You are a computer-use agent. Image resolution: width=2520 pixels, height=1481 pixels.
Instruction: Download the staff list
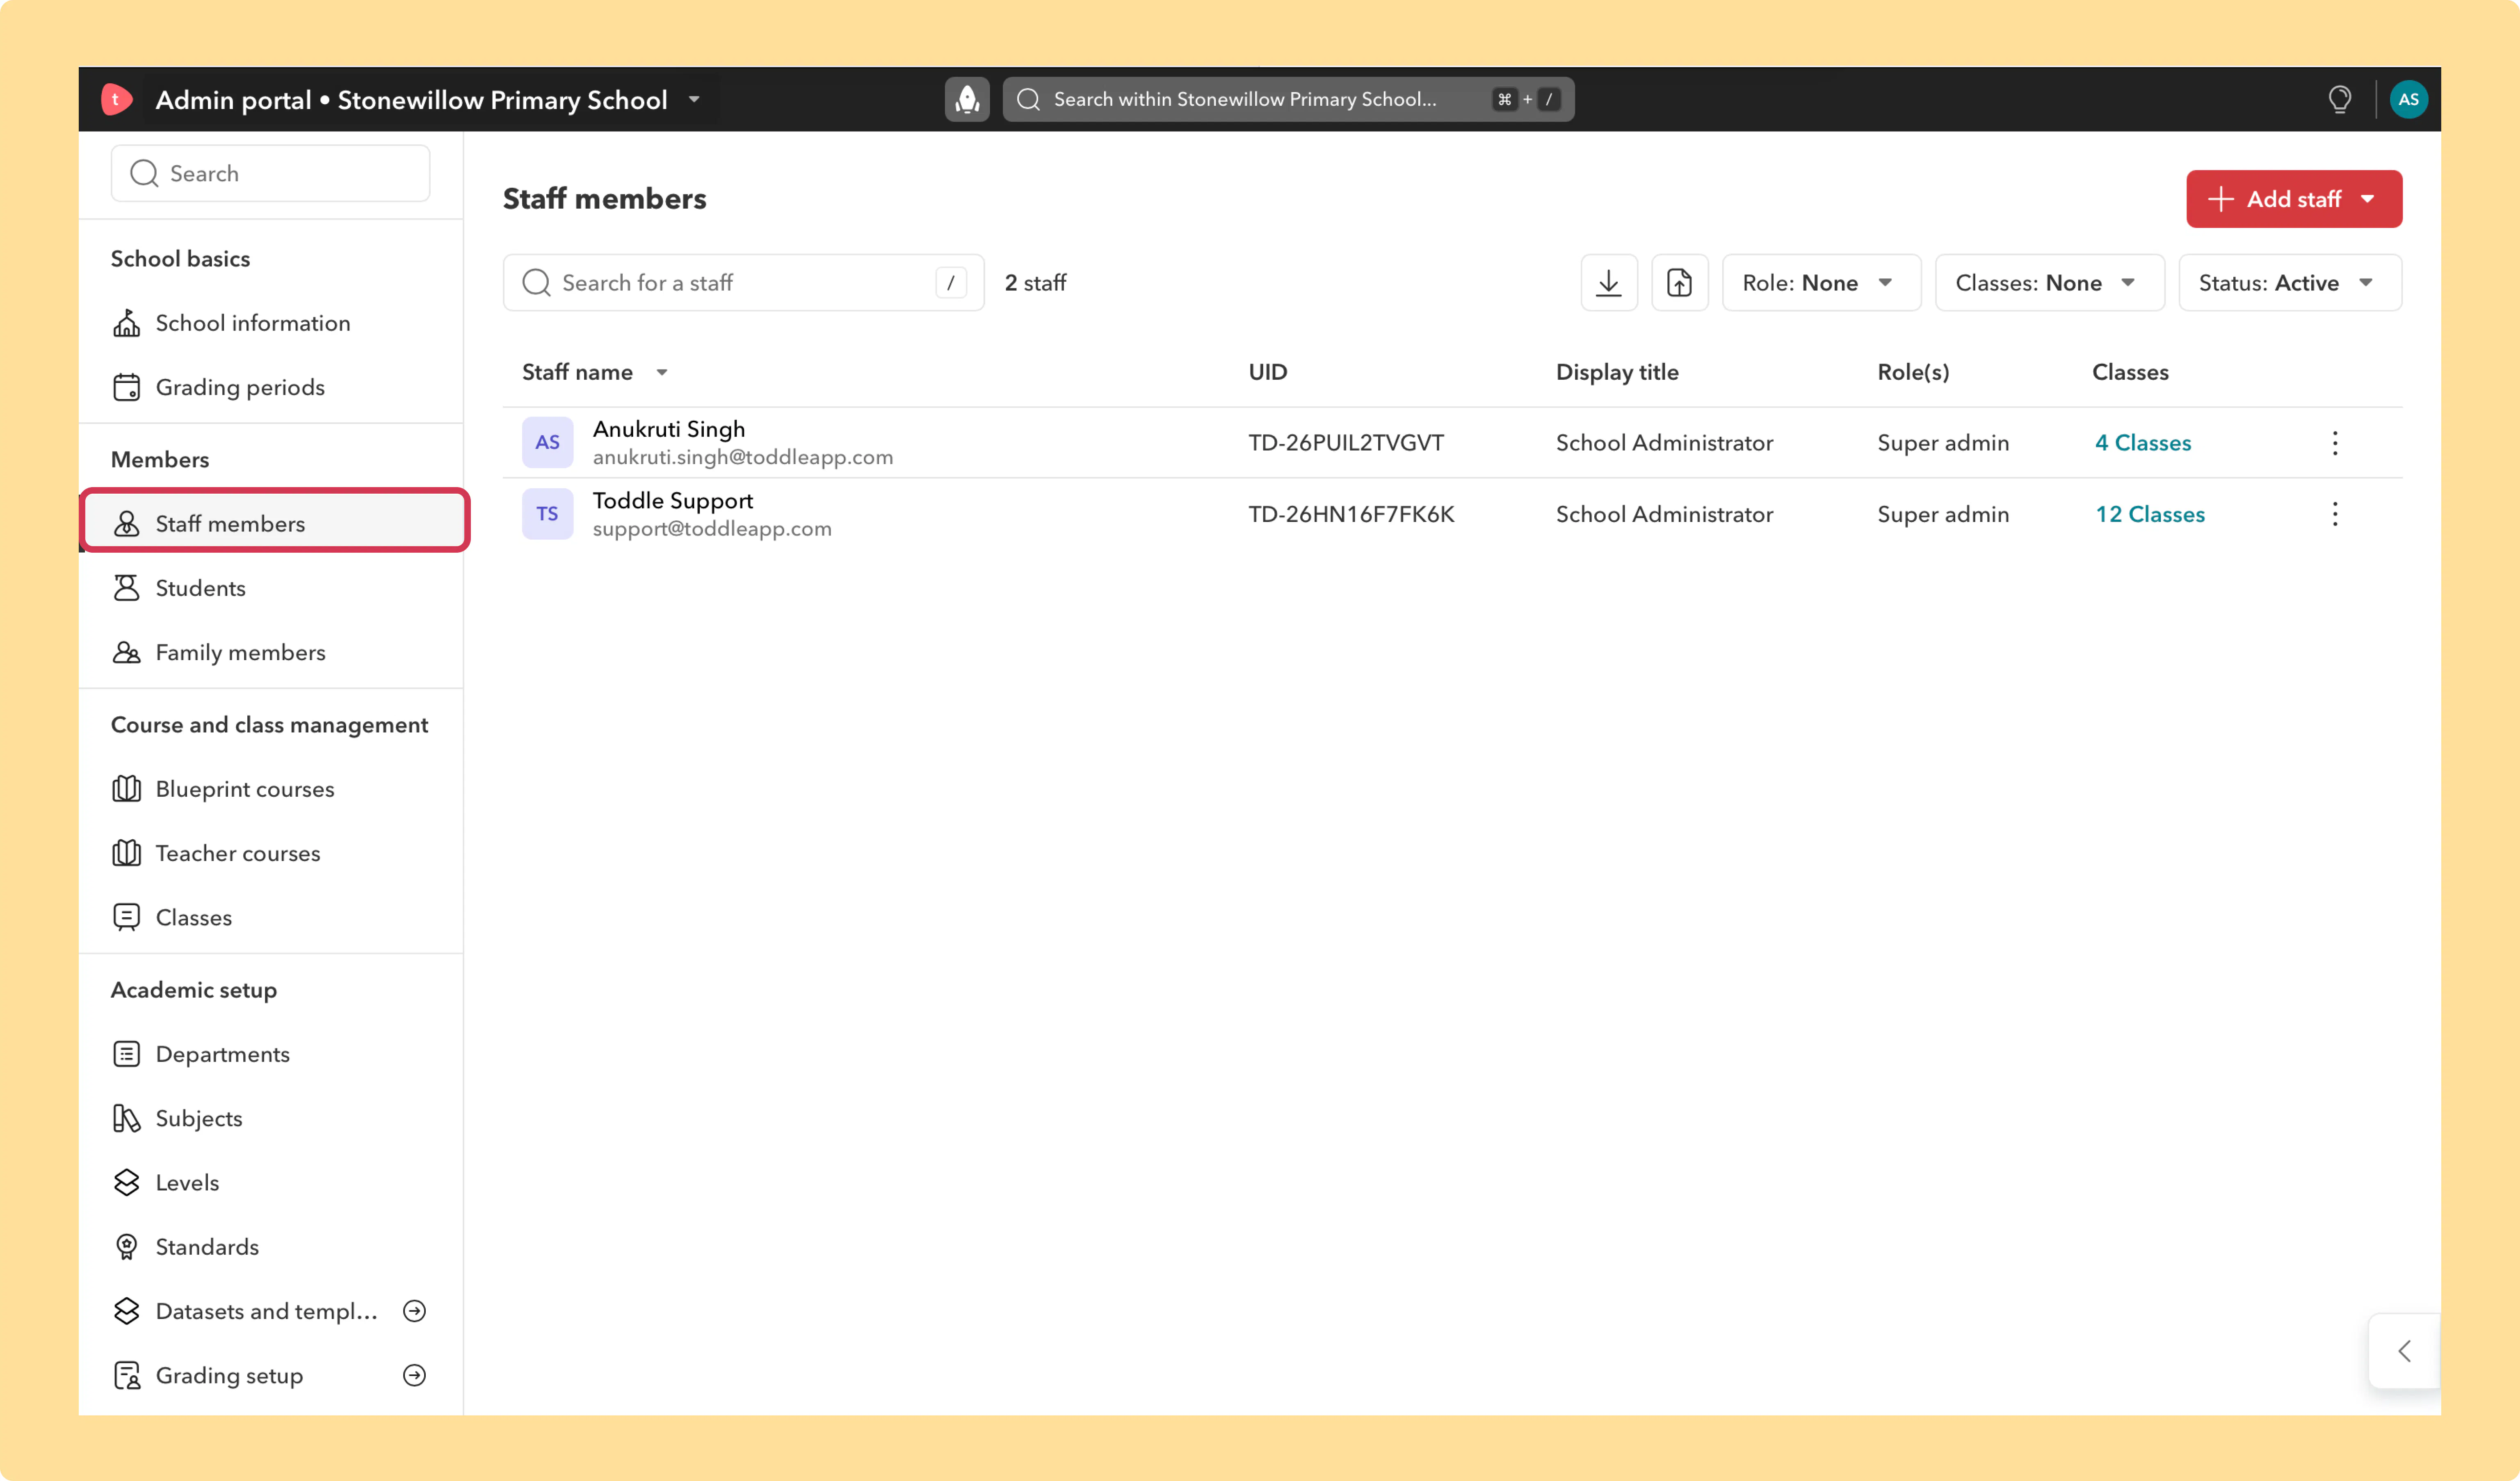coord(1609,283)
